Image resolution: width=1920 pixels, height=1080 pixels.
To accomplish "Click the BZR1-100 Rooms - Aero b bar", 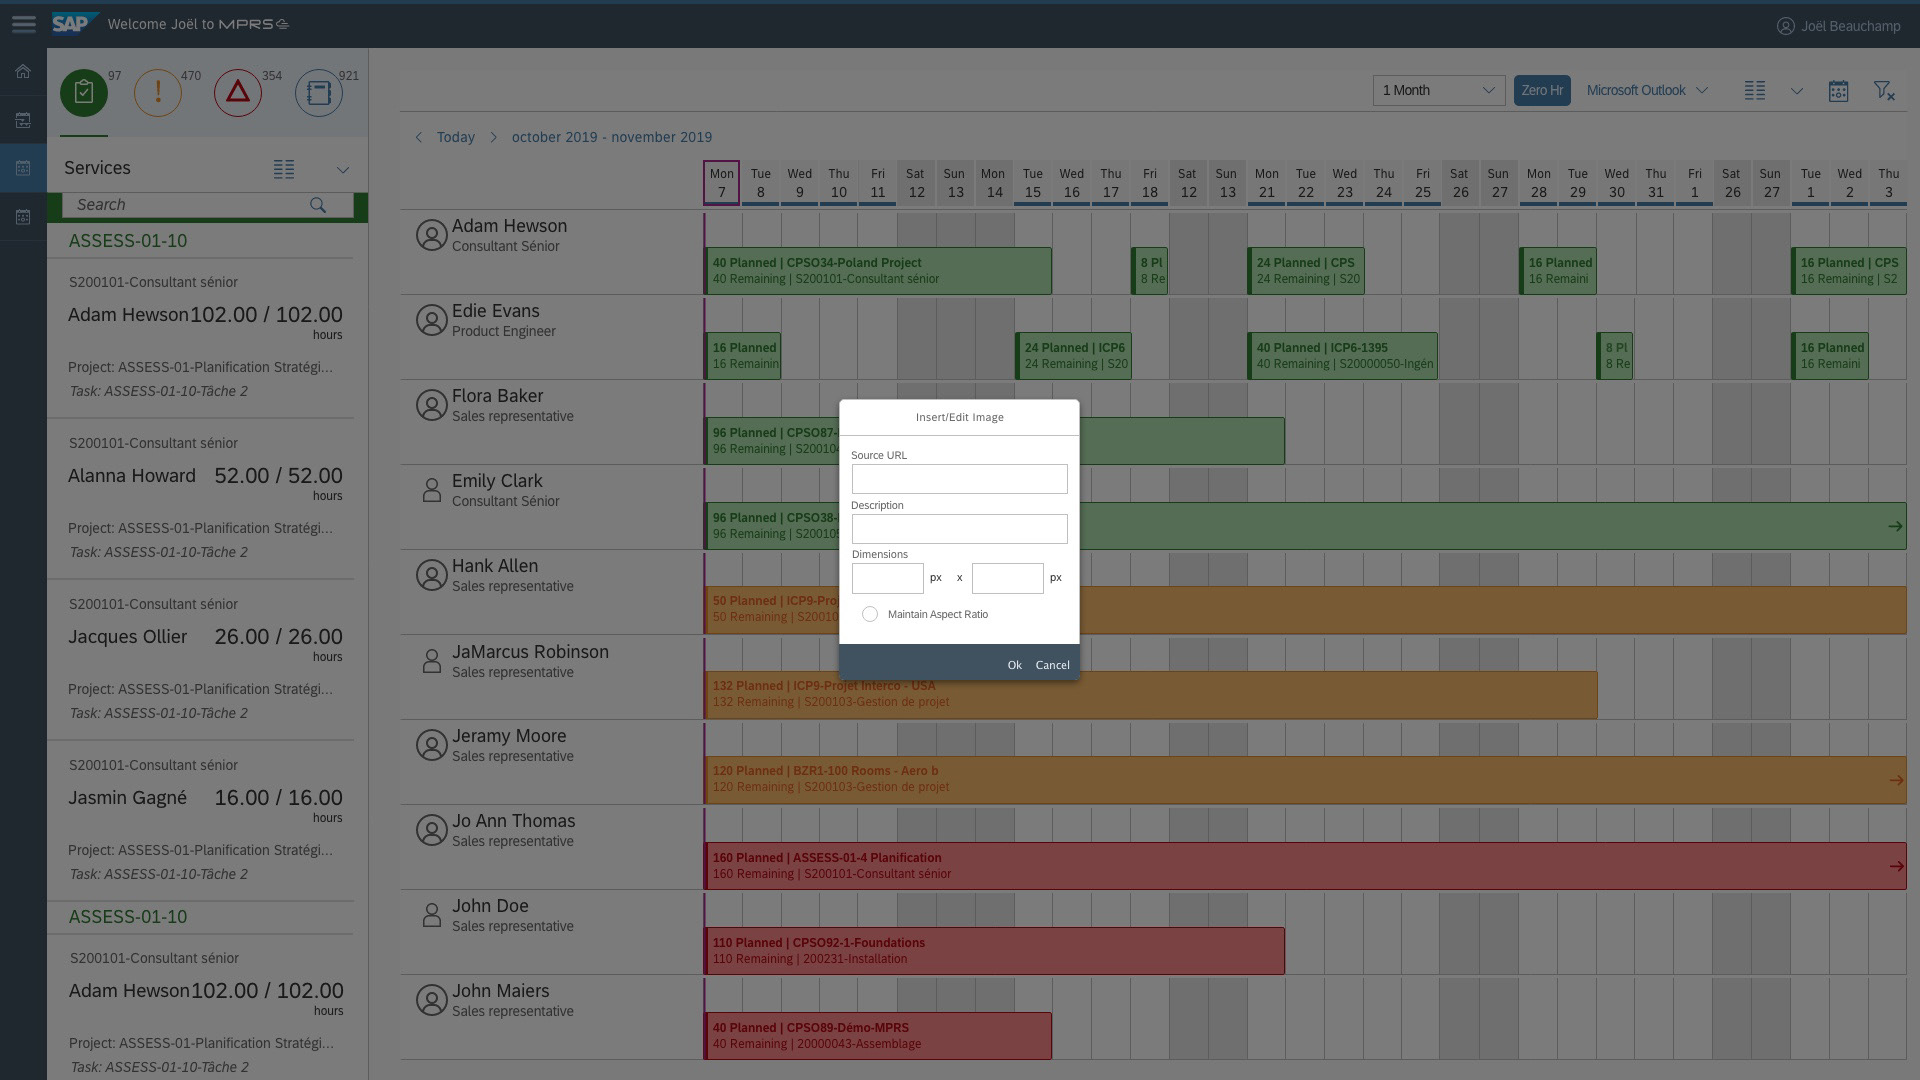I will pos(1305,779).
